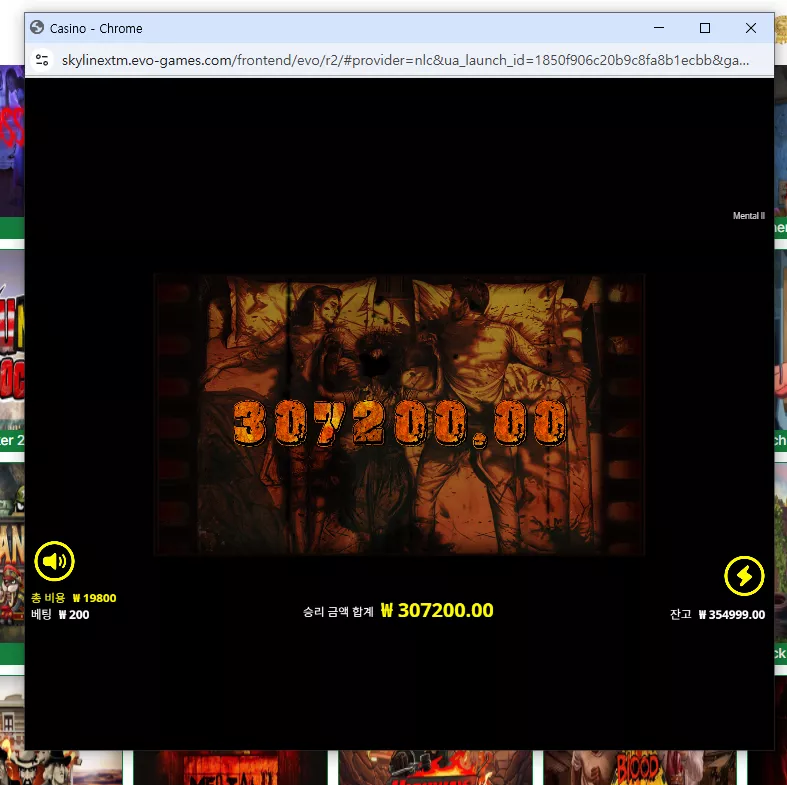
Task: Click the total cost ₩ 19800 text
Action: 73,598
